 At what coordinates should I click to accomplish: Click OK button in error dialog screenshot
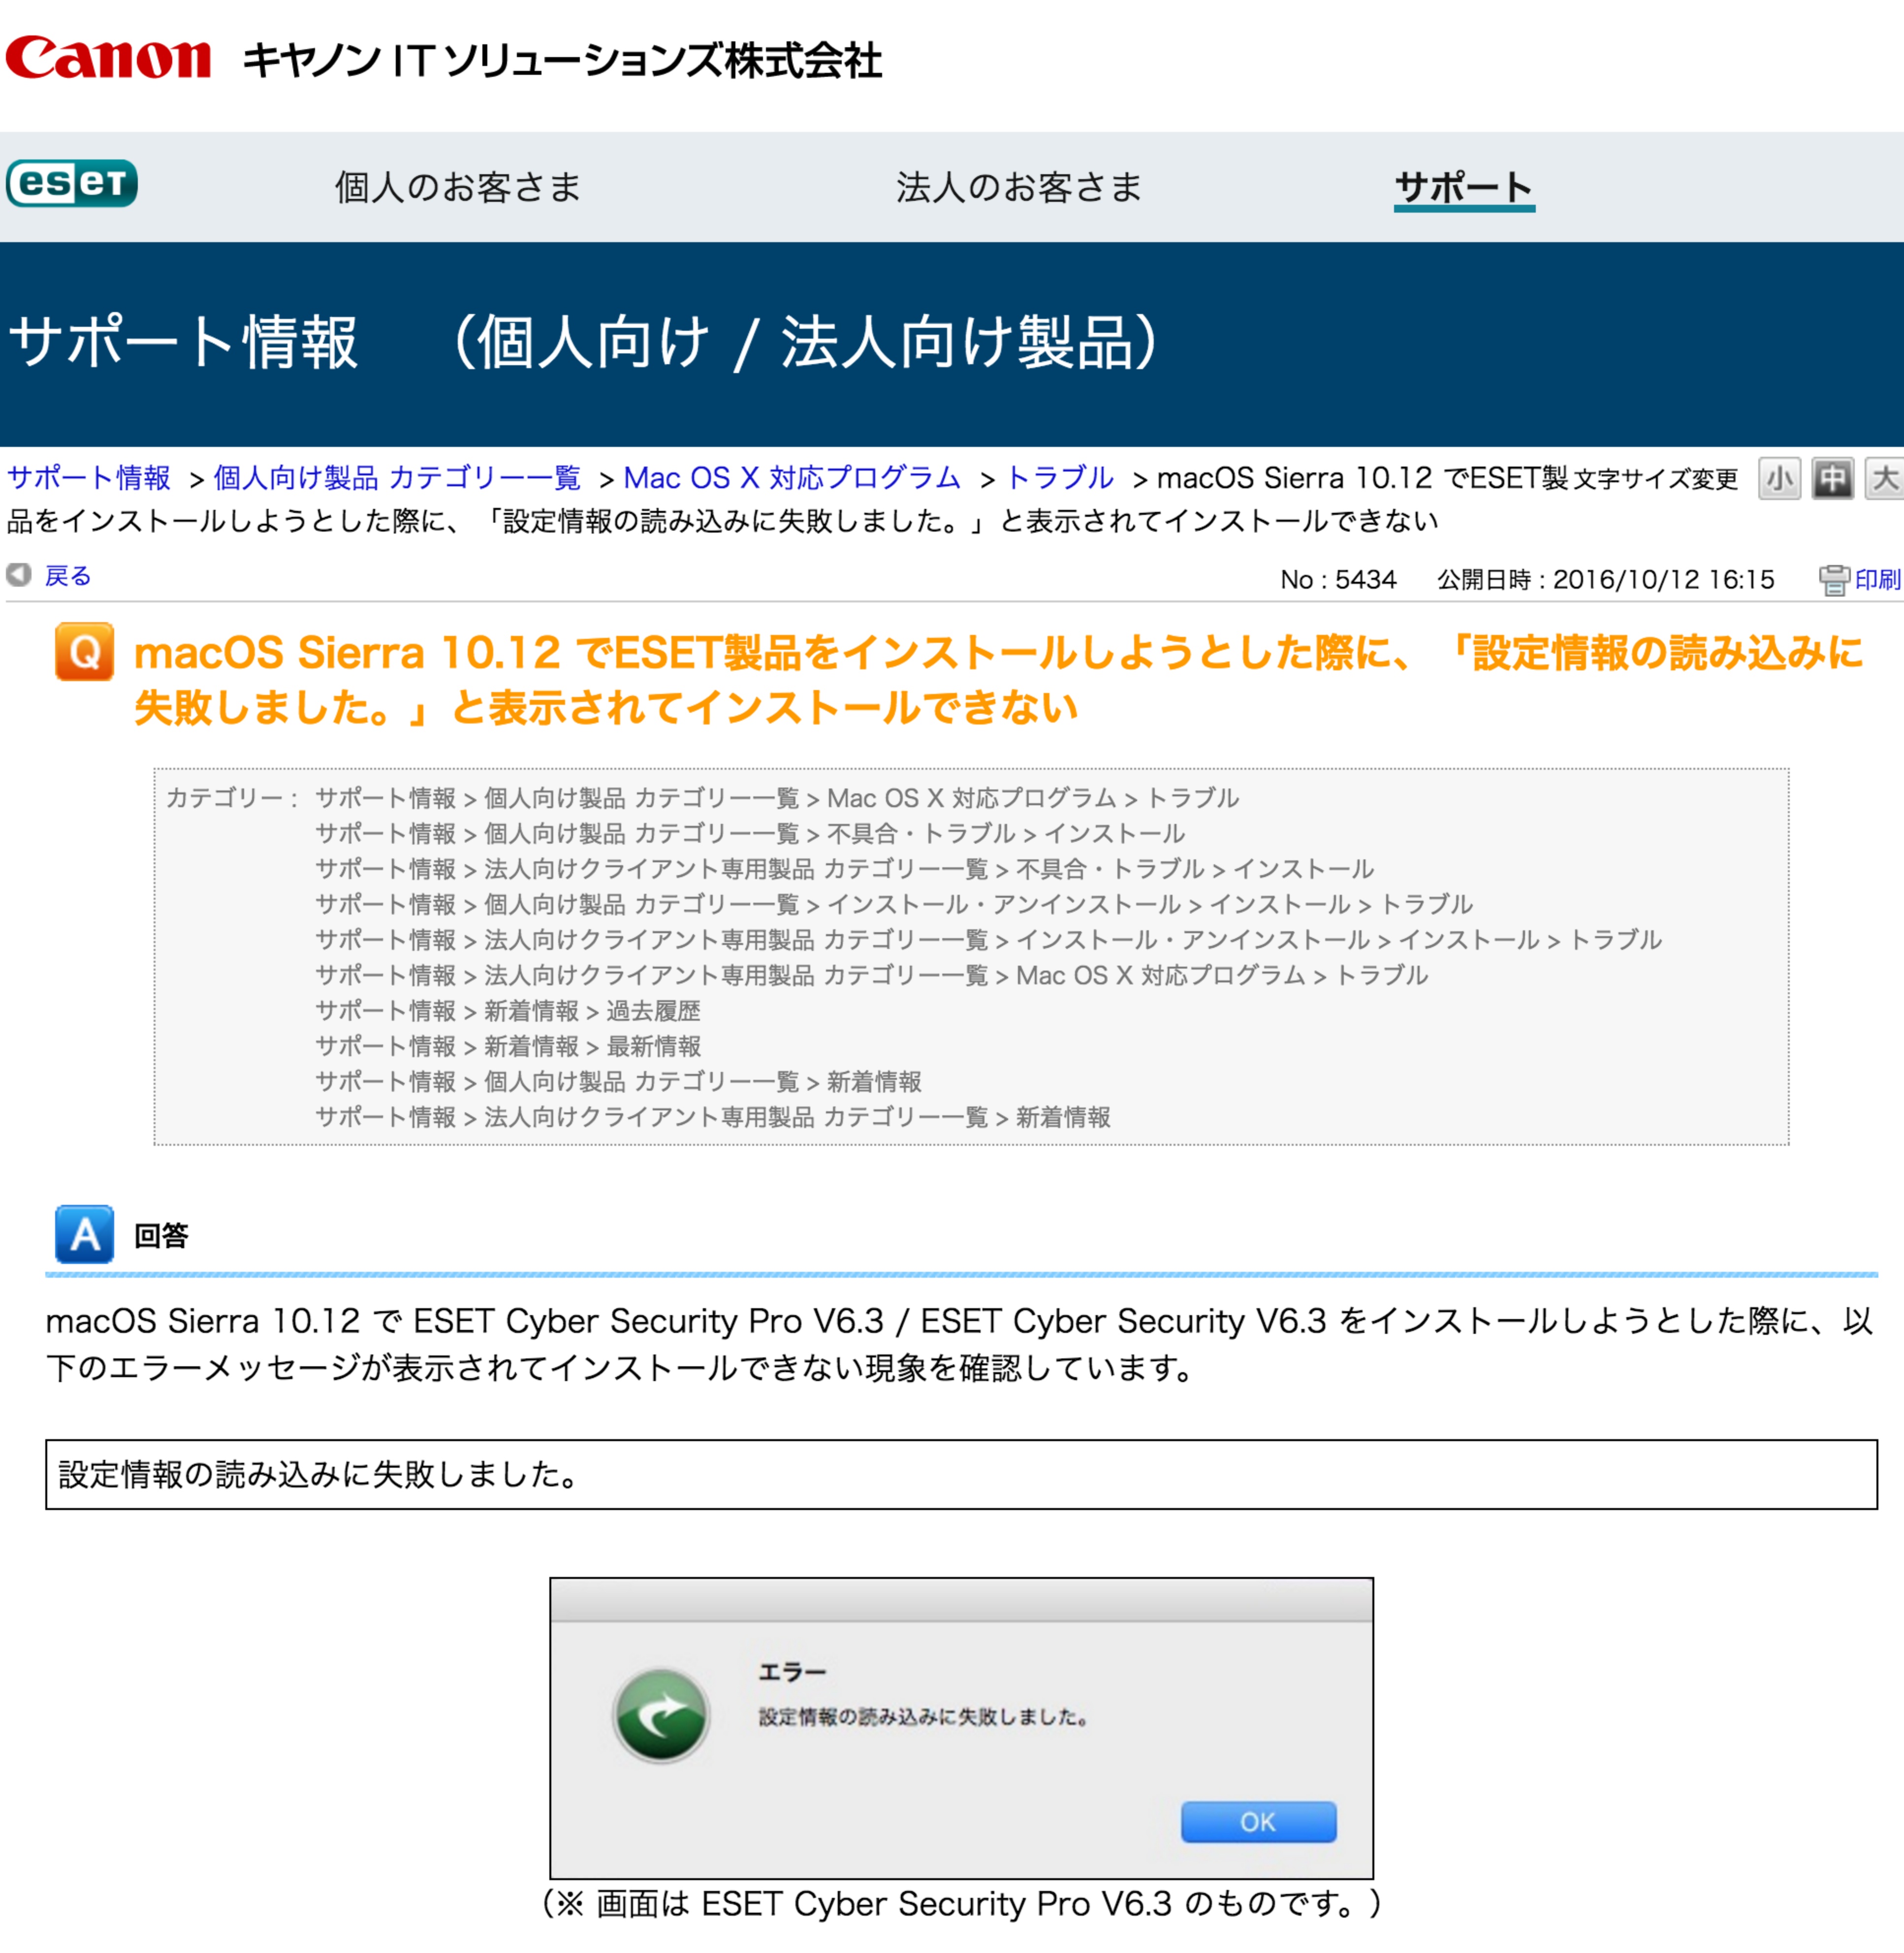point(1258,1822)
